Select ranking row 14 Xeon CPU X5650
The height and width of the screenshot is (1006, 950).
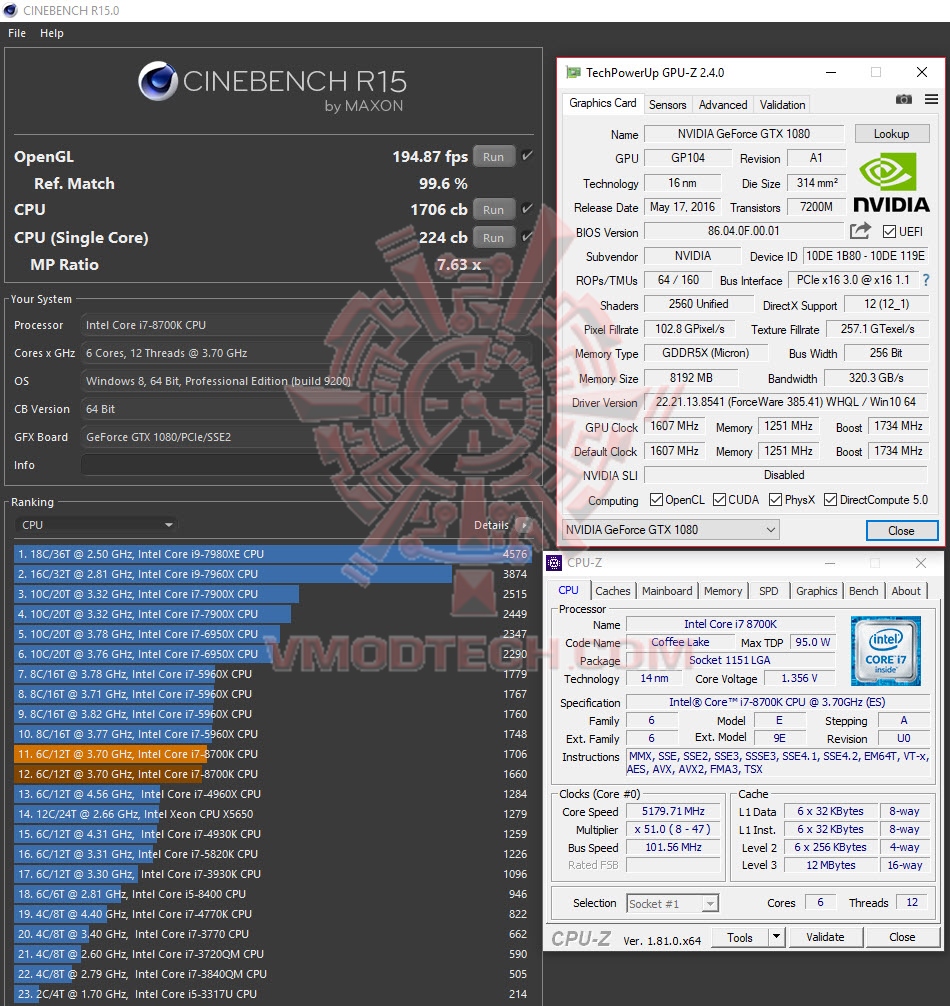[x=272, y=814]
